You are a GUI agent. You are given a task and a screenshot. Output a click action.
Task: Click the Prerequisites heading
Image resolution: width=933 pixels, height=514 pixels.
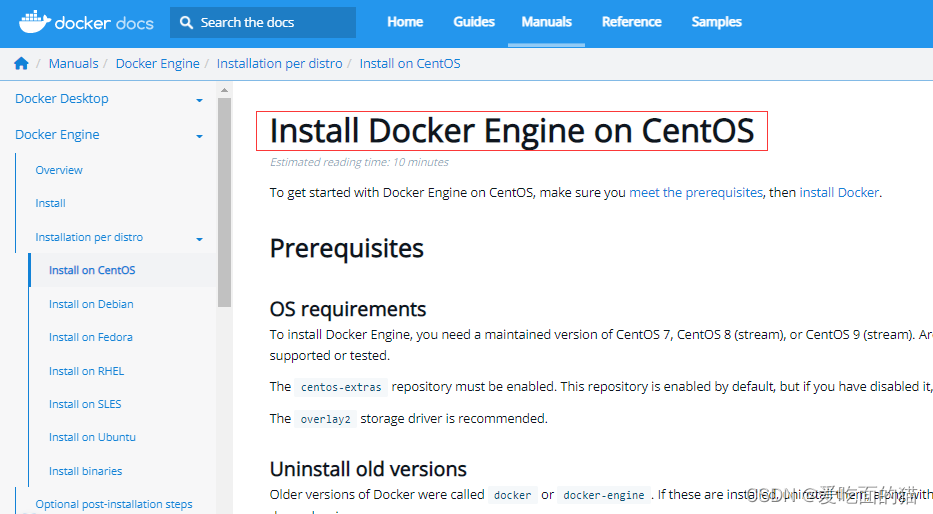[346, 249]
